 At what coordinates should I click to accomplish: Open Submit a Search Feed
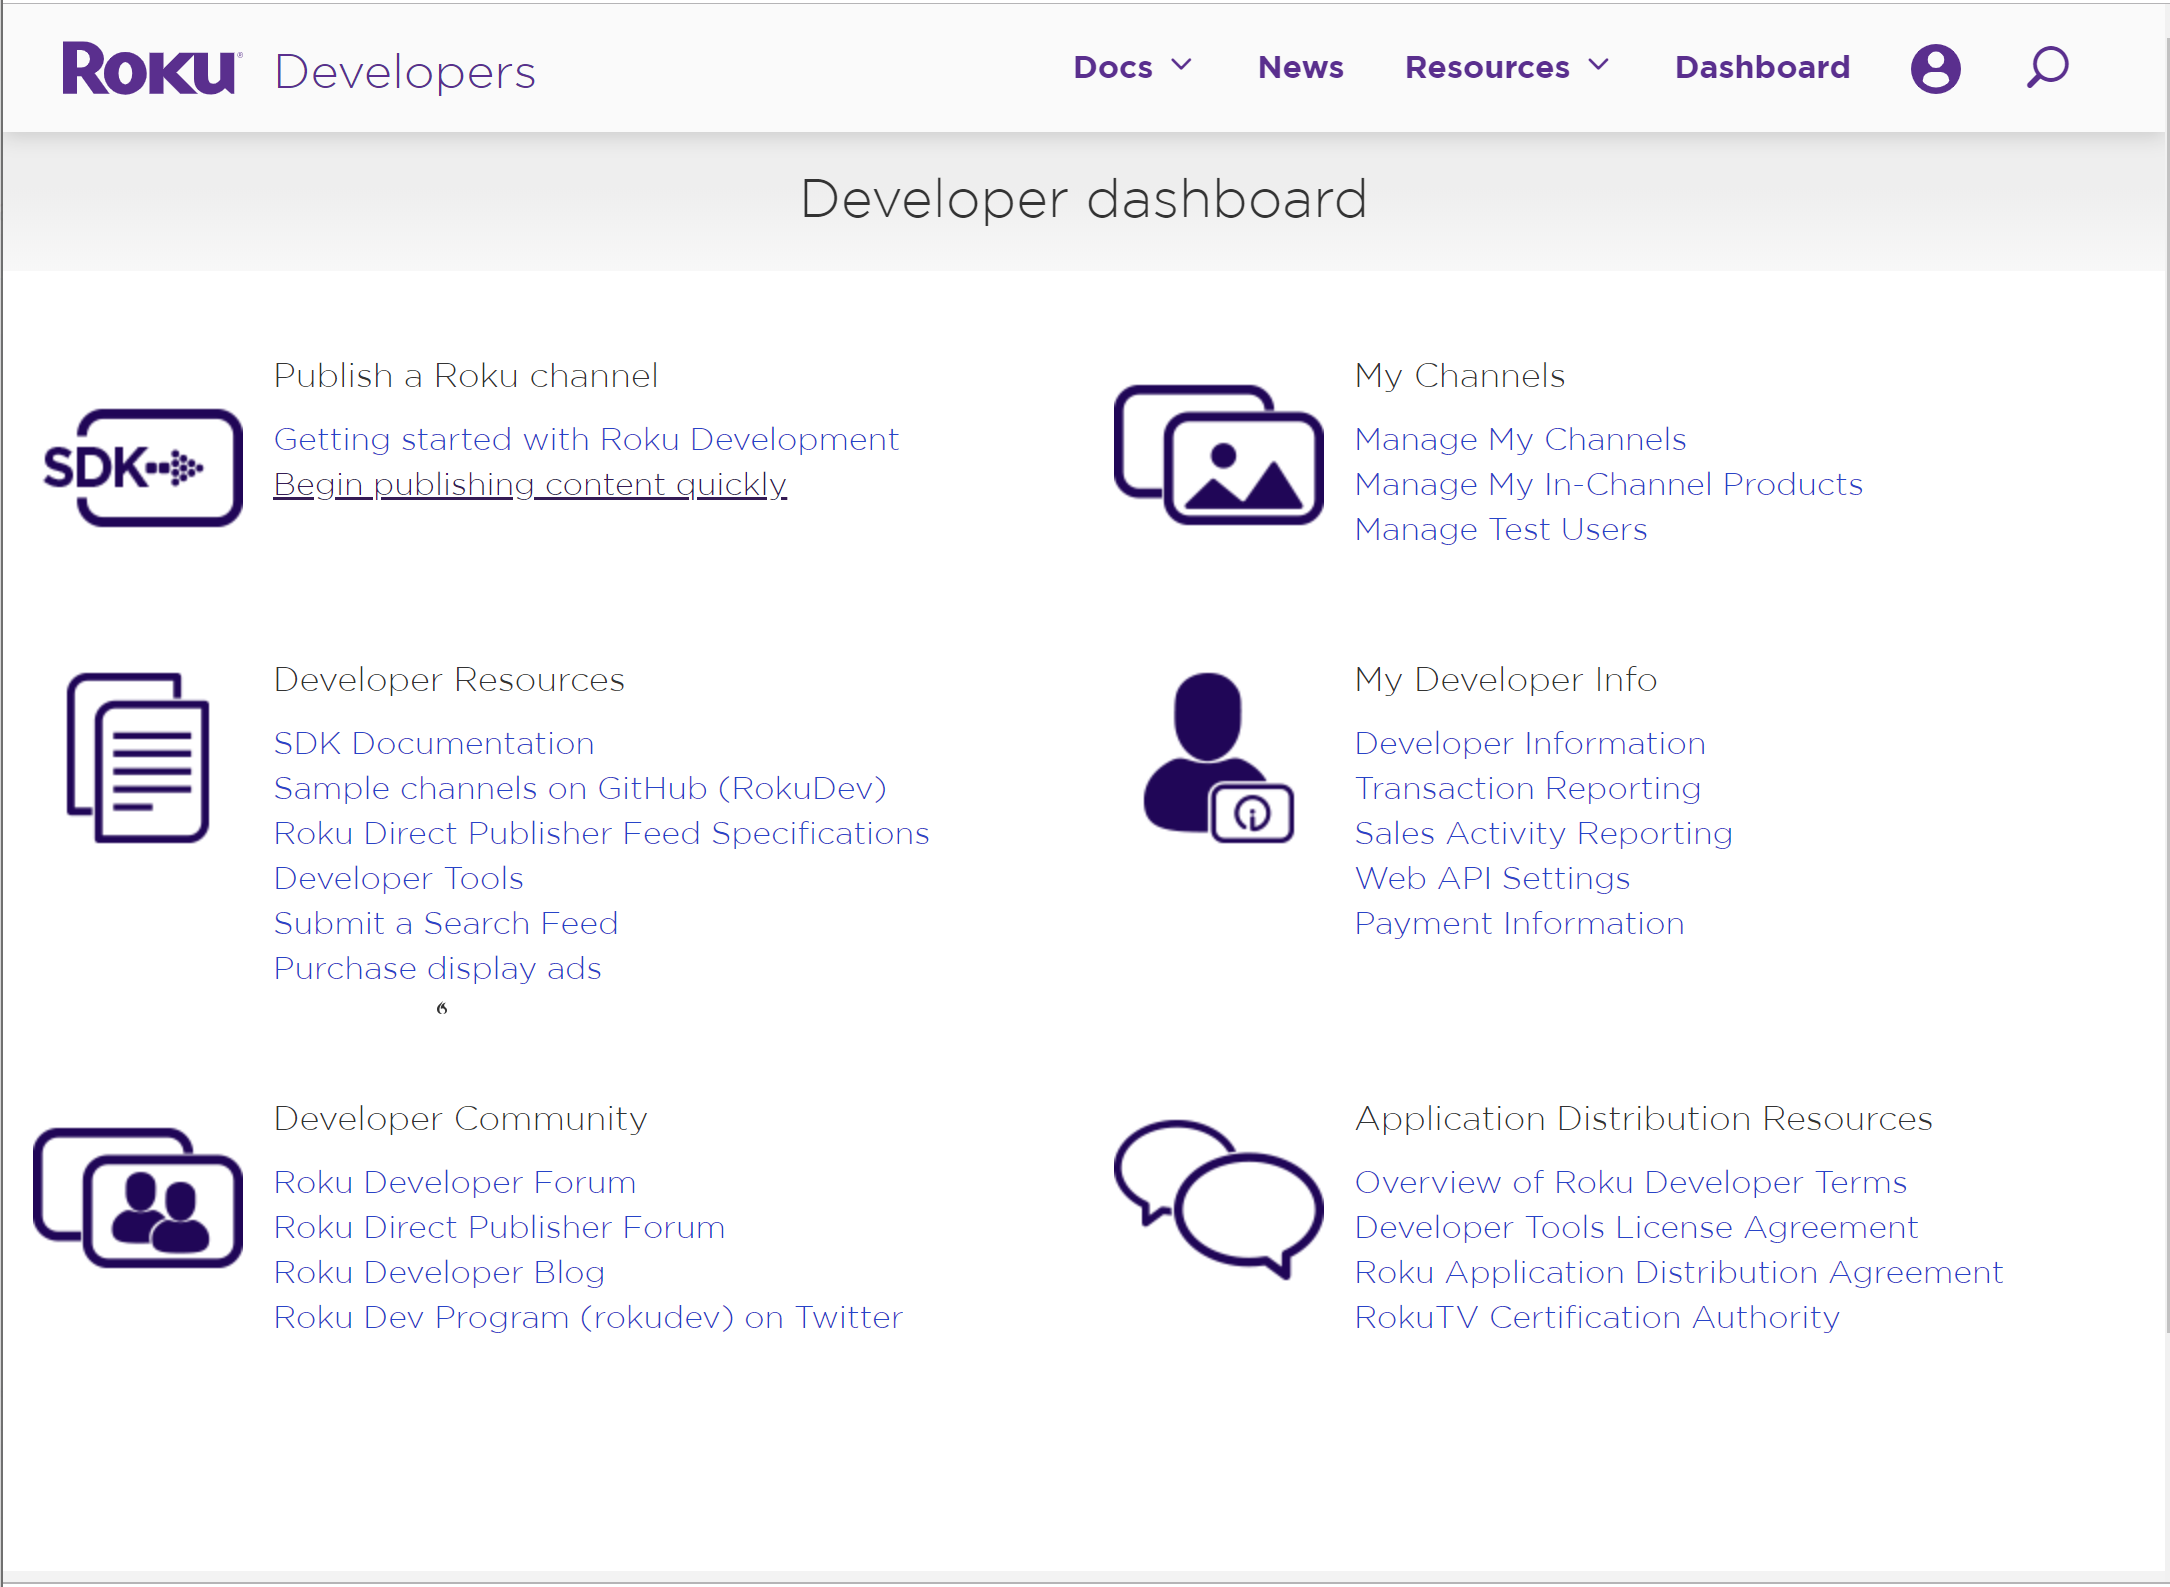click(x=446, y=923)
